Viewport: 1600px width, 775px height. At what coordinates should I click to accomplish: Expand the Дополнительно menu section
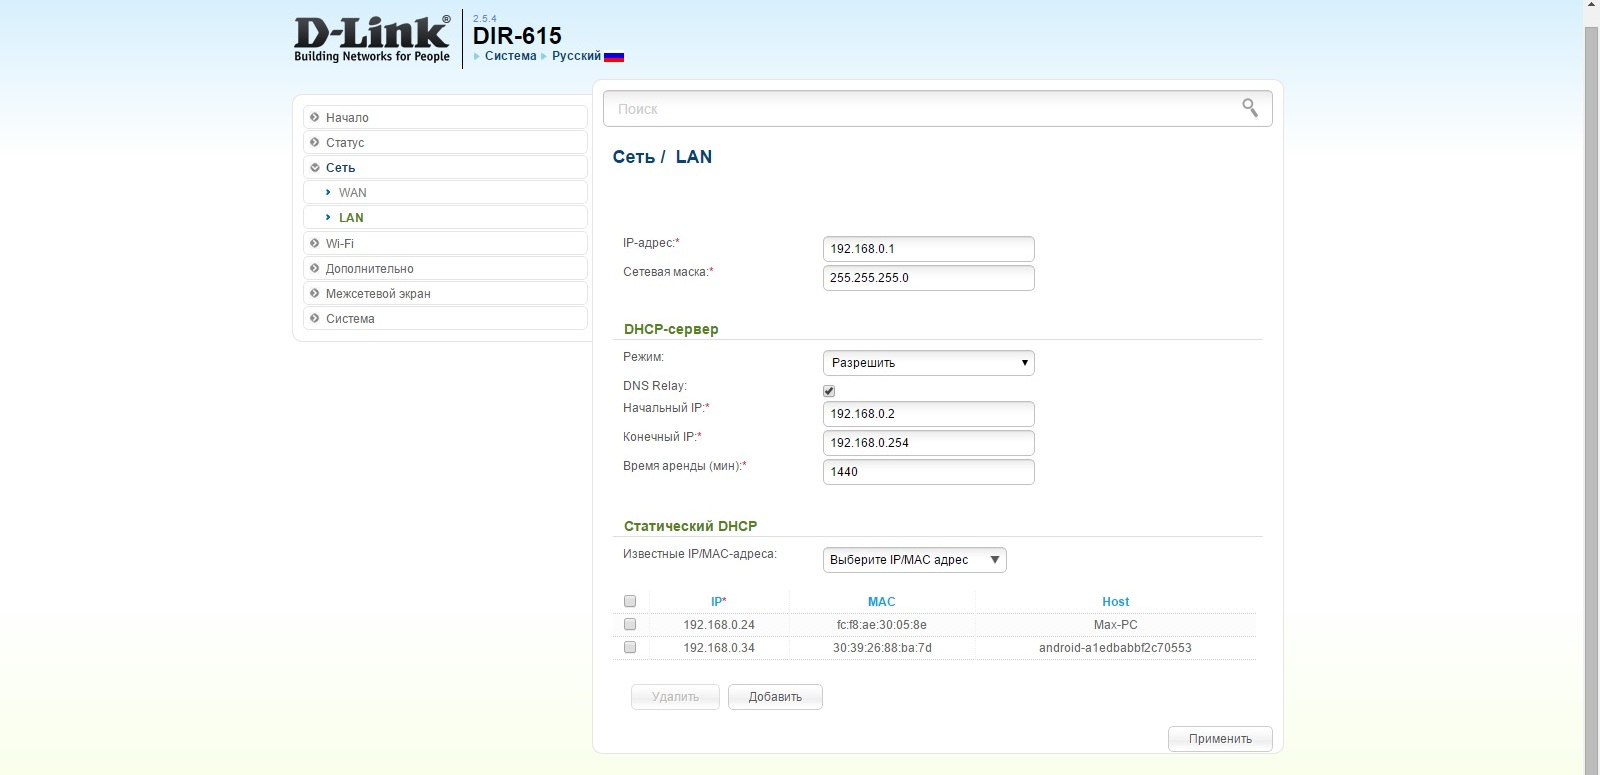coord(445,268)
